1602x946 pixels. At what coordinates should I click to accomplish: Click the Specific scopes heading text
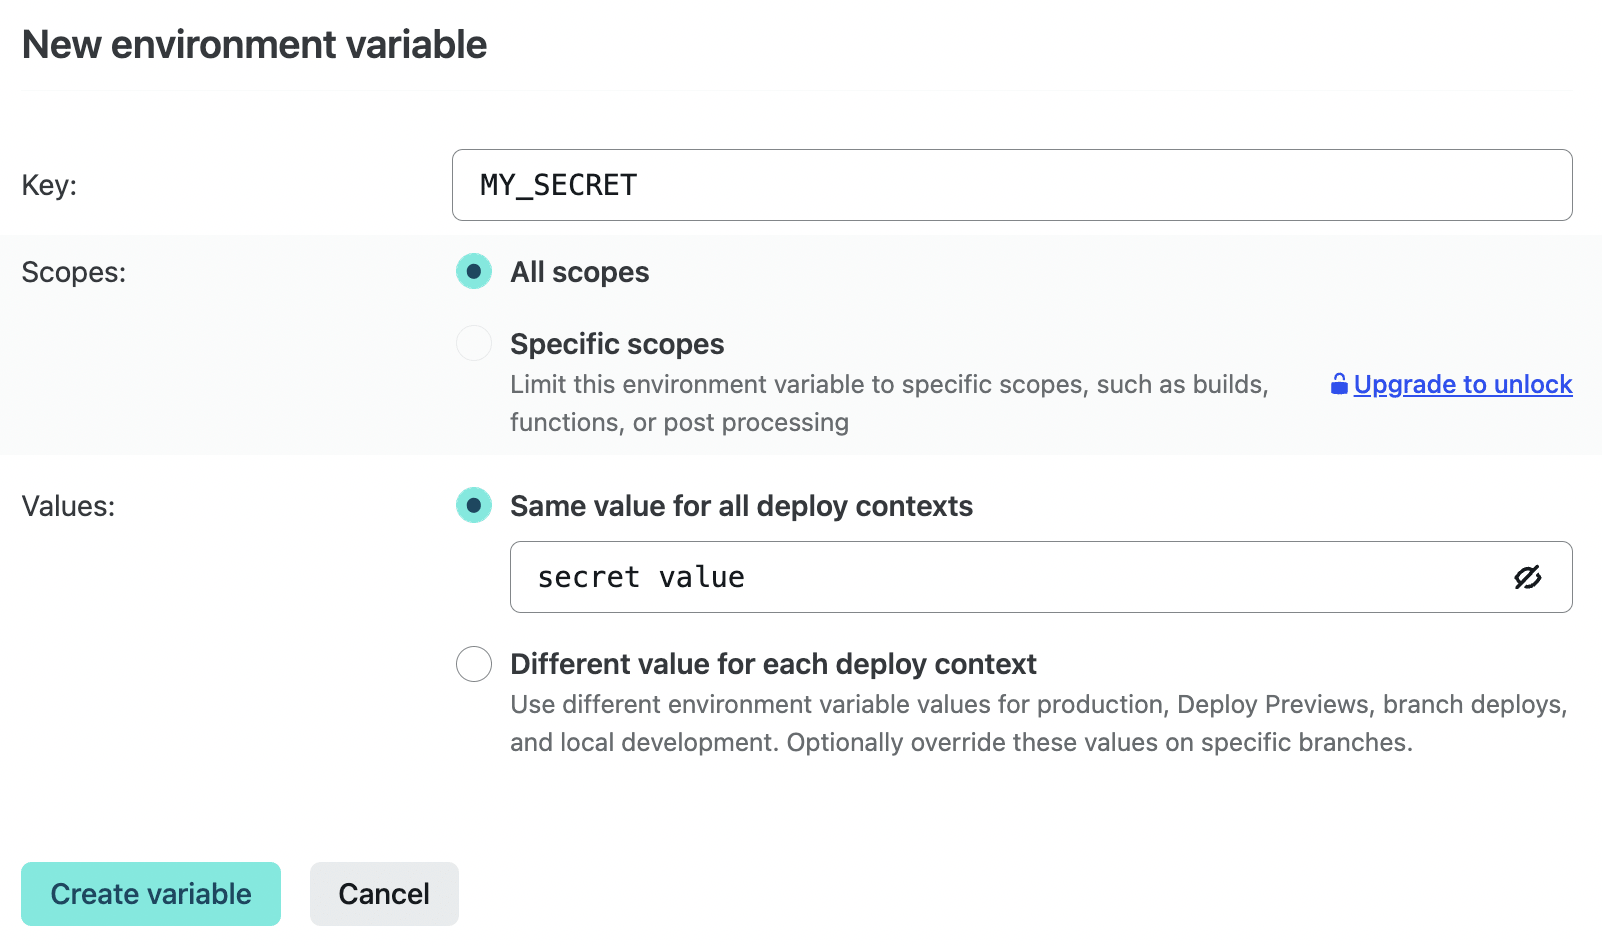(617, 343)
